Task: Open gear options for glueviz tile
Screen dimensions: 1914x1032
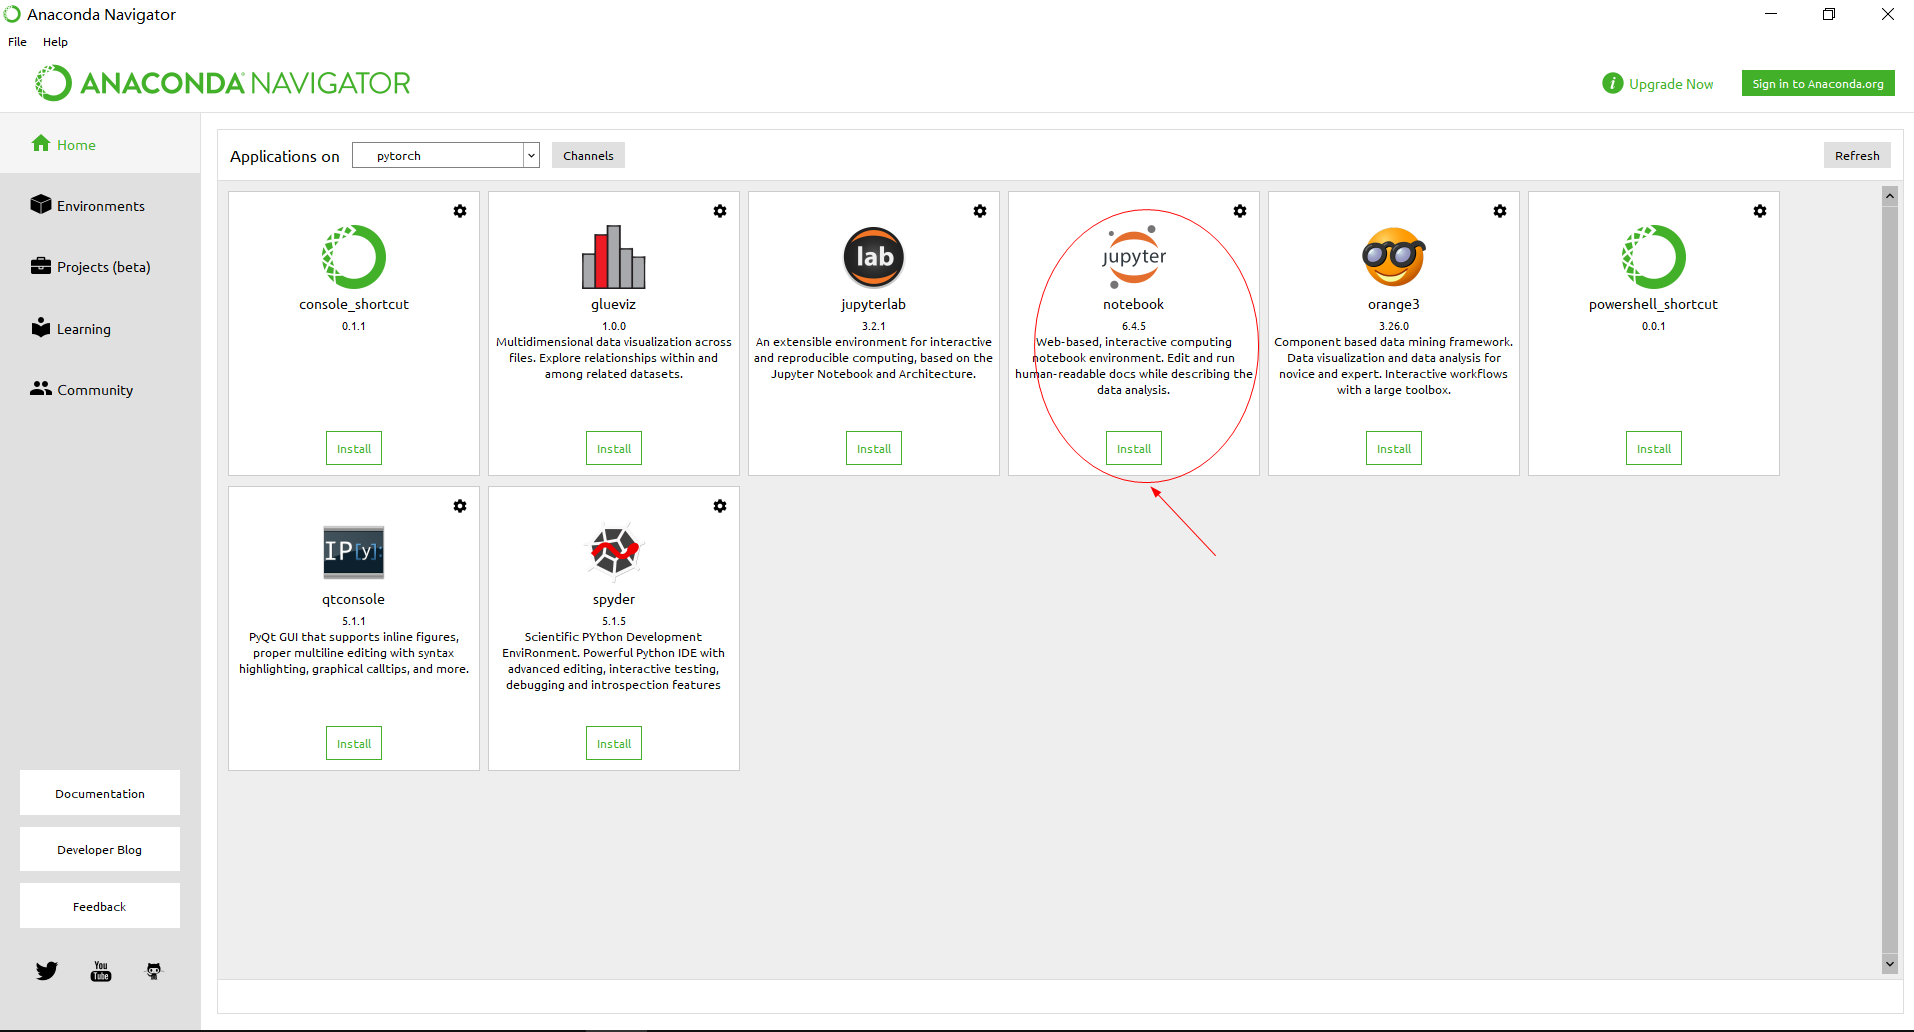Action: [720, 211]
